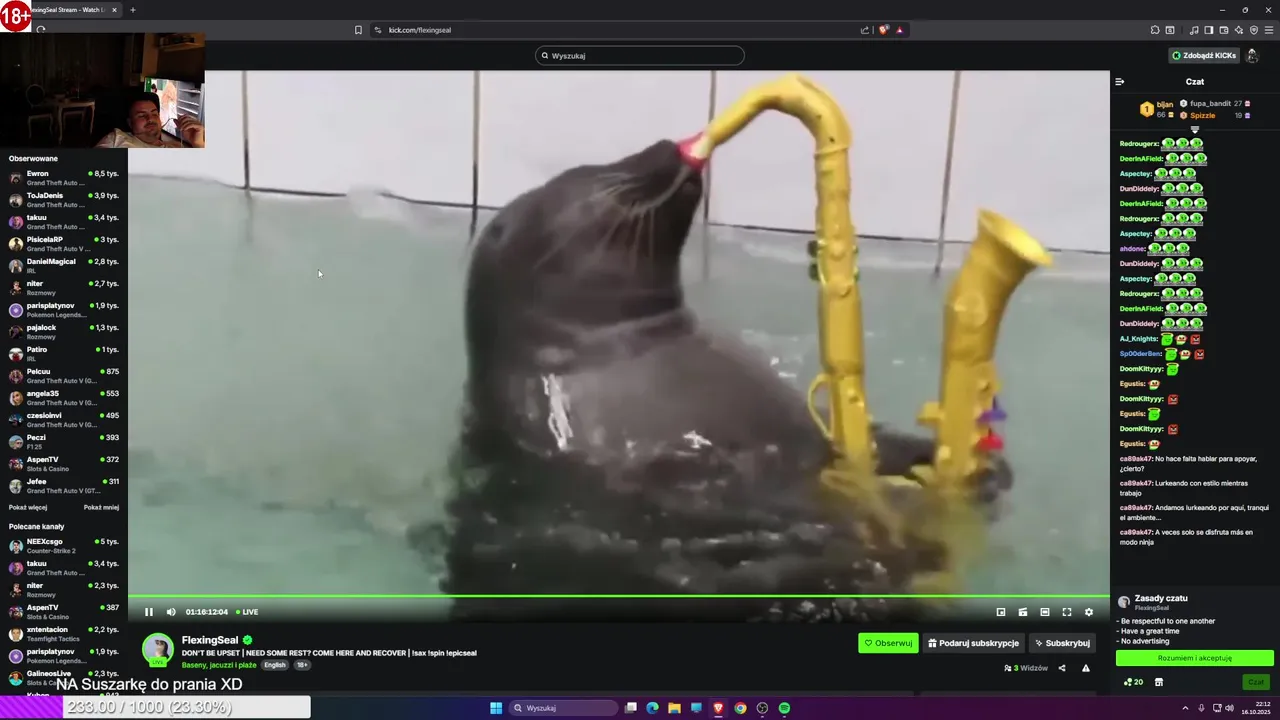Screen dimensions: 1280x720
Task: Open the angela35 followed channel
Action: (x=64, y=398)
